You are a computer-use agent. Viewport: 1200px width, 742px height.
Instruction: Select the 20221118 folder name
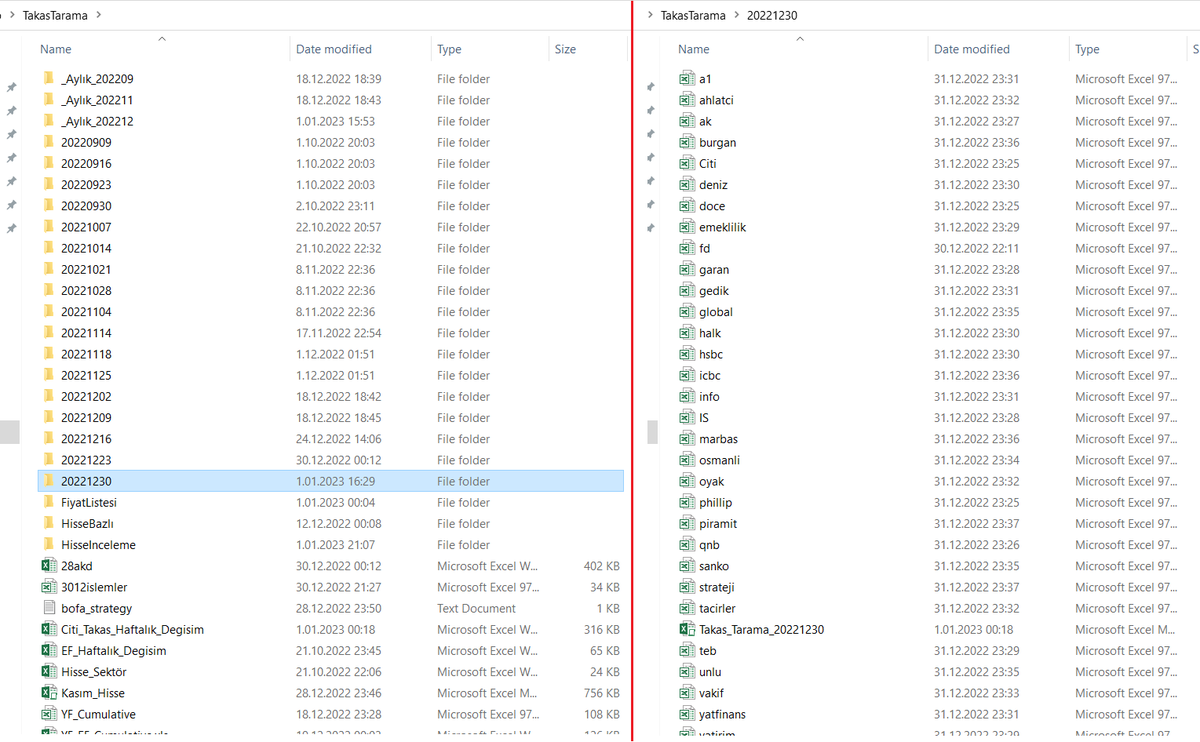pos(86,354)
